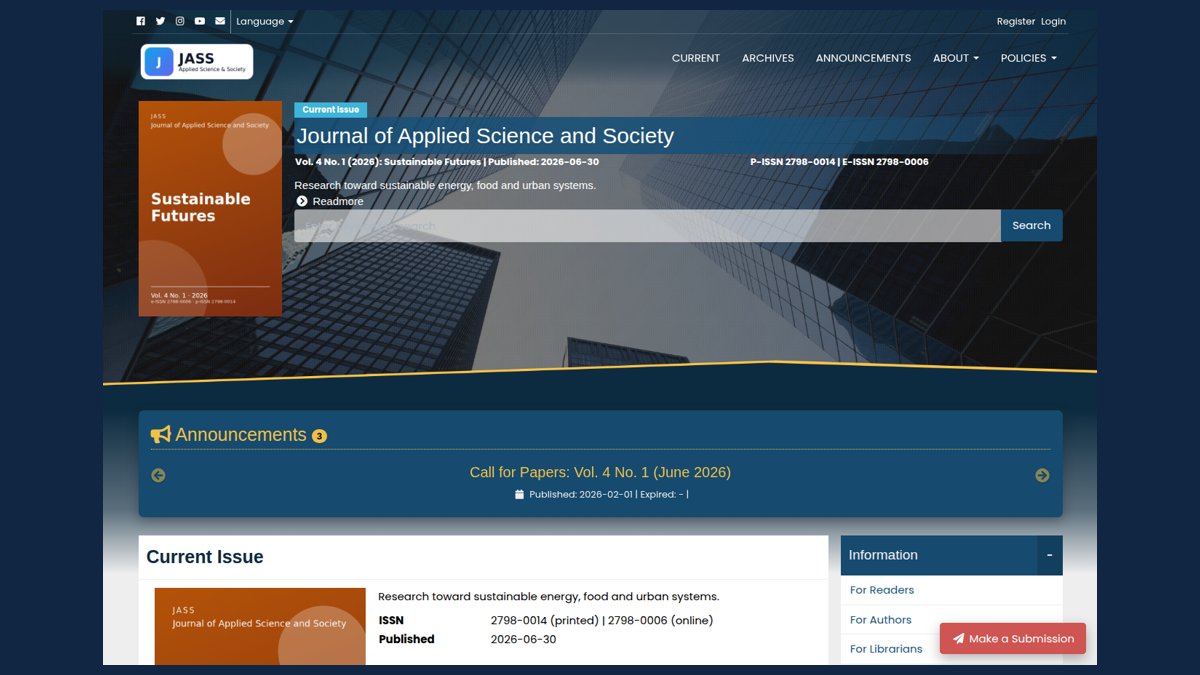1200x675 pixels.
Task: Go to next announcement arrow
Action: click(1042, 475)
